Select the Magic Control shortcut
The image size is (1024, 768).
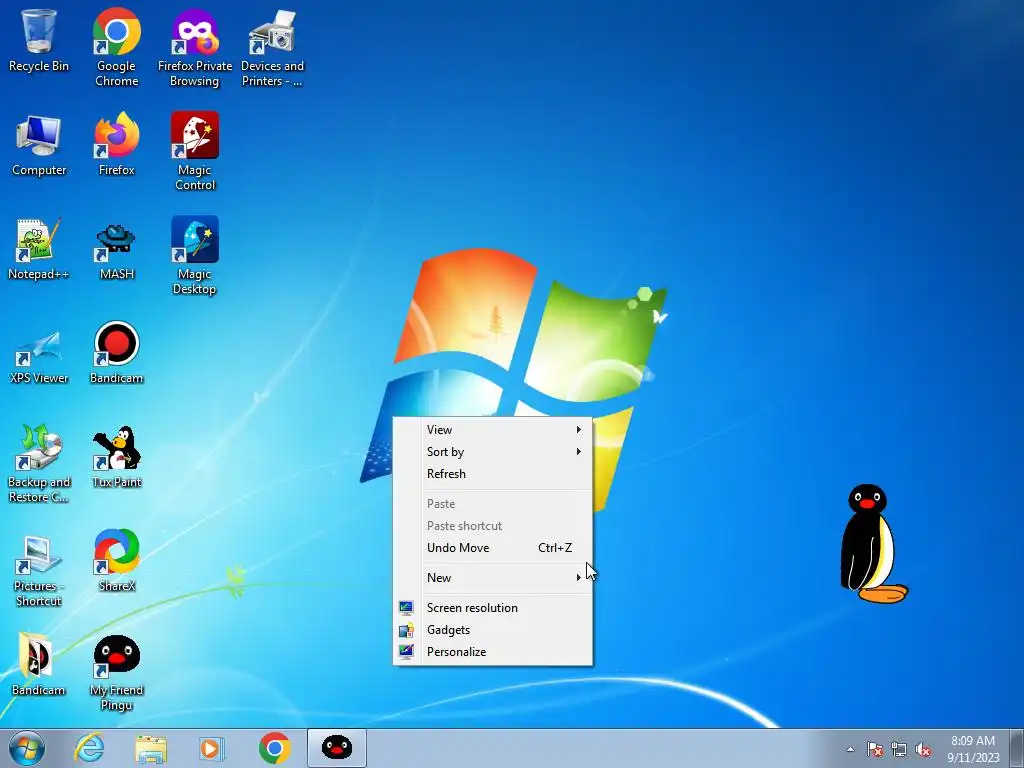tap(195, 152)
